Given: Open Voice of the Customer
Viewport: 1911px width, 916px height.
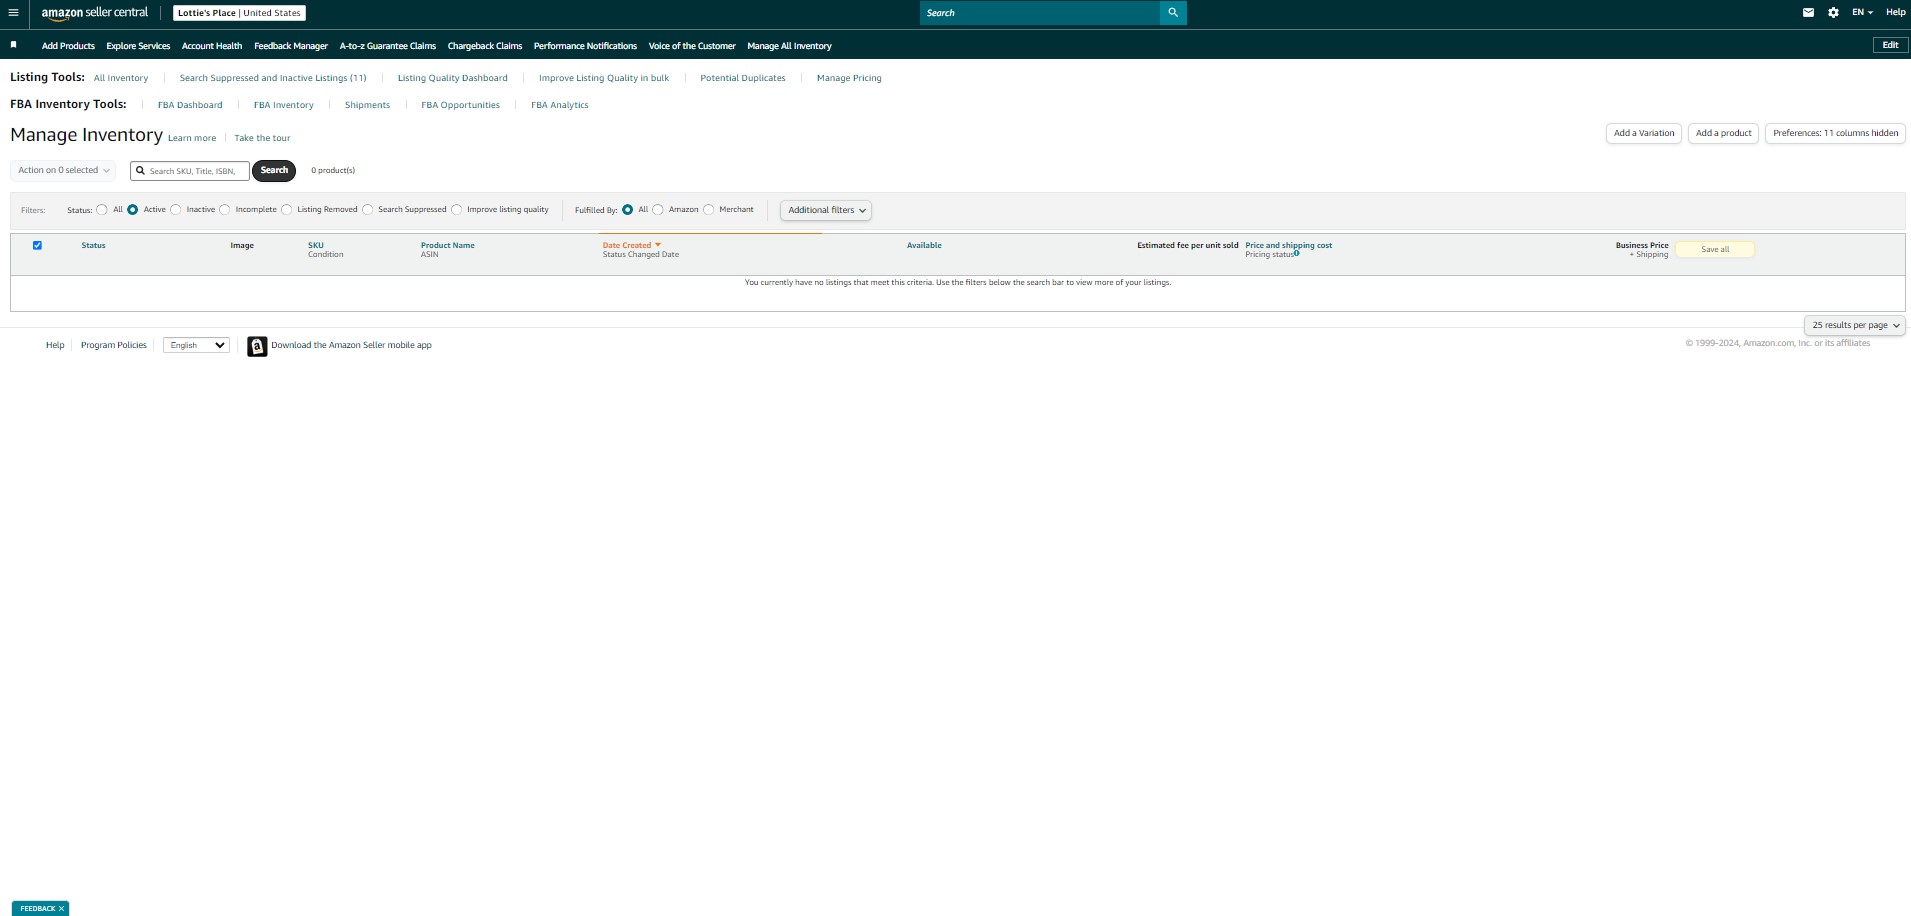Looking at the screenshot, I should (x=692, y=46).
